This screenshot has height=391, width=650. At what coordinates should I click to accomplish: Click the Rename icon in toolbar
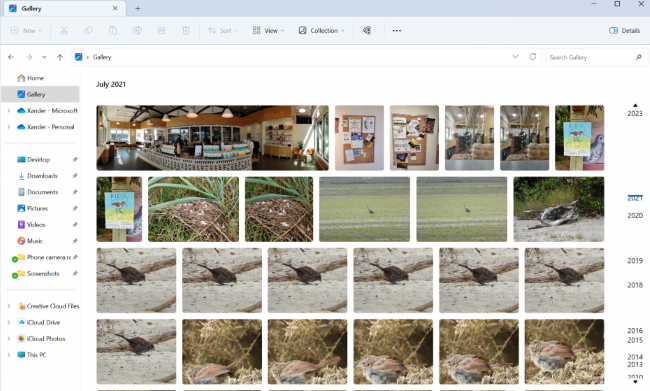(137, 31)
